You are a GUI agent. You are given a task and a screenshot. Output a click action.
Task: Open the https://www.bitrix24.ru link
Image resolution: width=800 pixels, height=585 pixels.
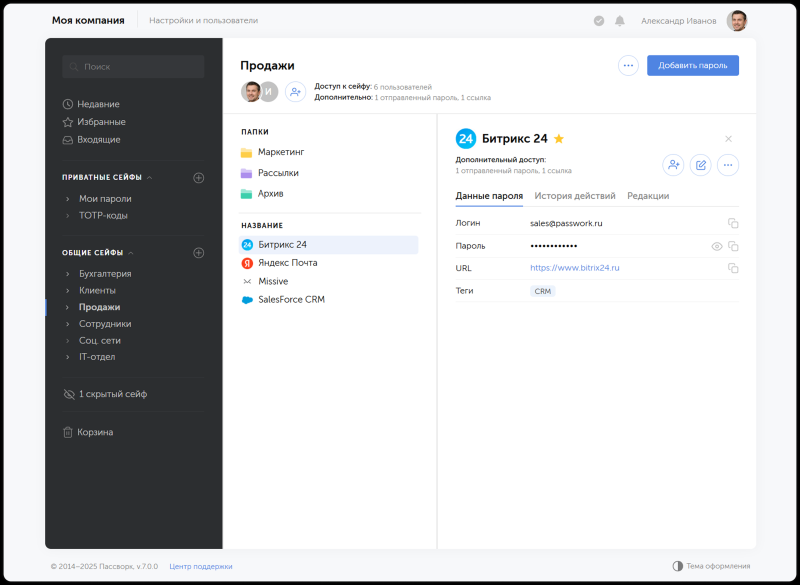tap(574, 268)
